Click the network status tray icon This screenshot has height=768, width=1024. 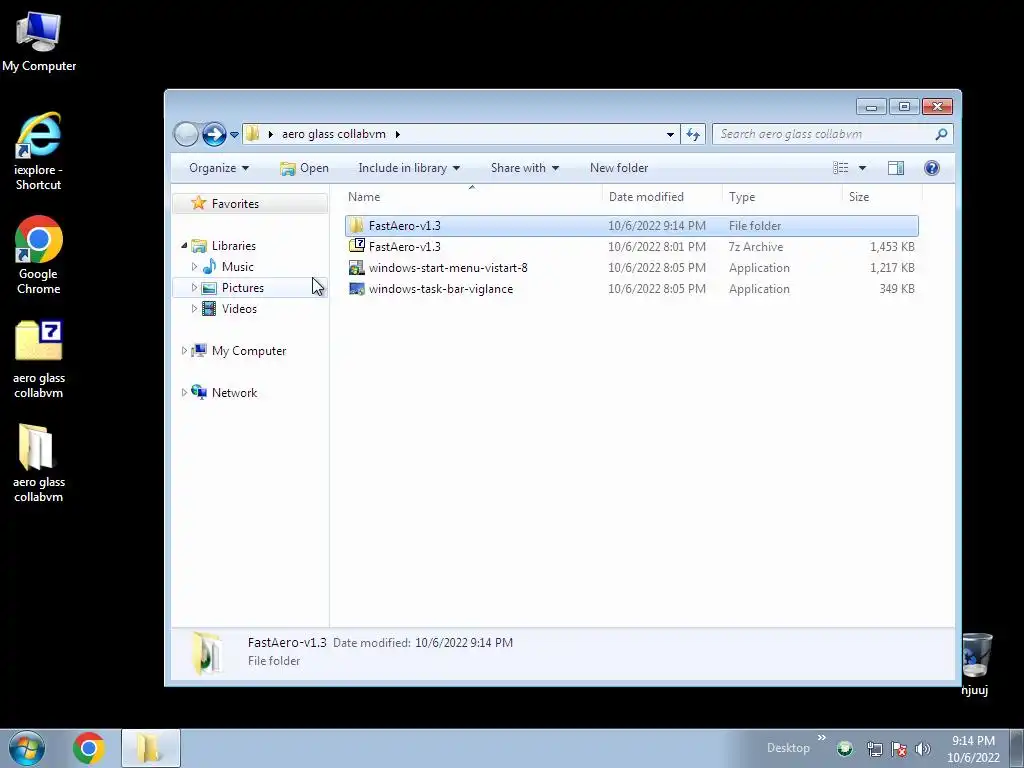pyautogui.click(x=874, y=749)
